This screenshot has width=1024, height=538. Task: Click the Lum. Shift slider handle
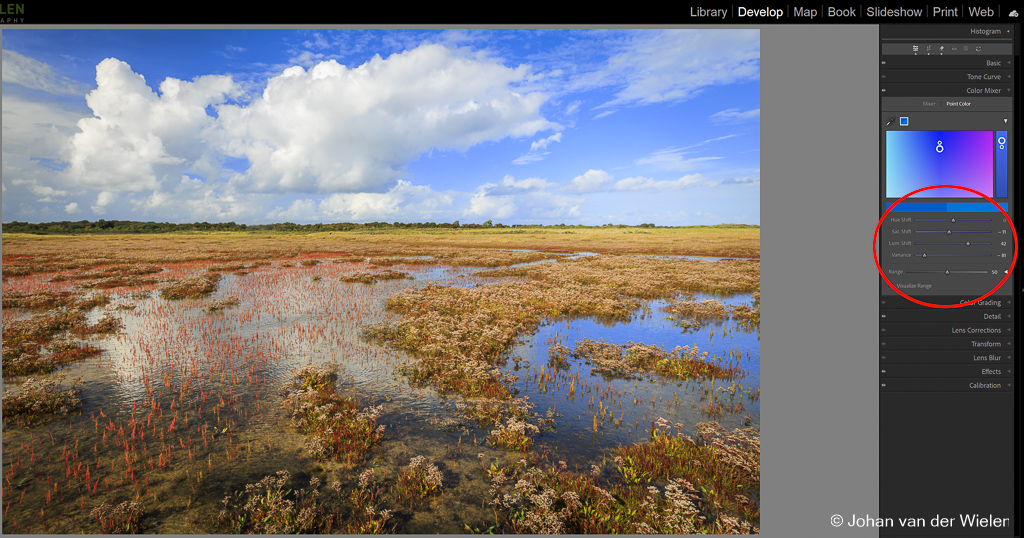[967, 243]
